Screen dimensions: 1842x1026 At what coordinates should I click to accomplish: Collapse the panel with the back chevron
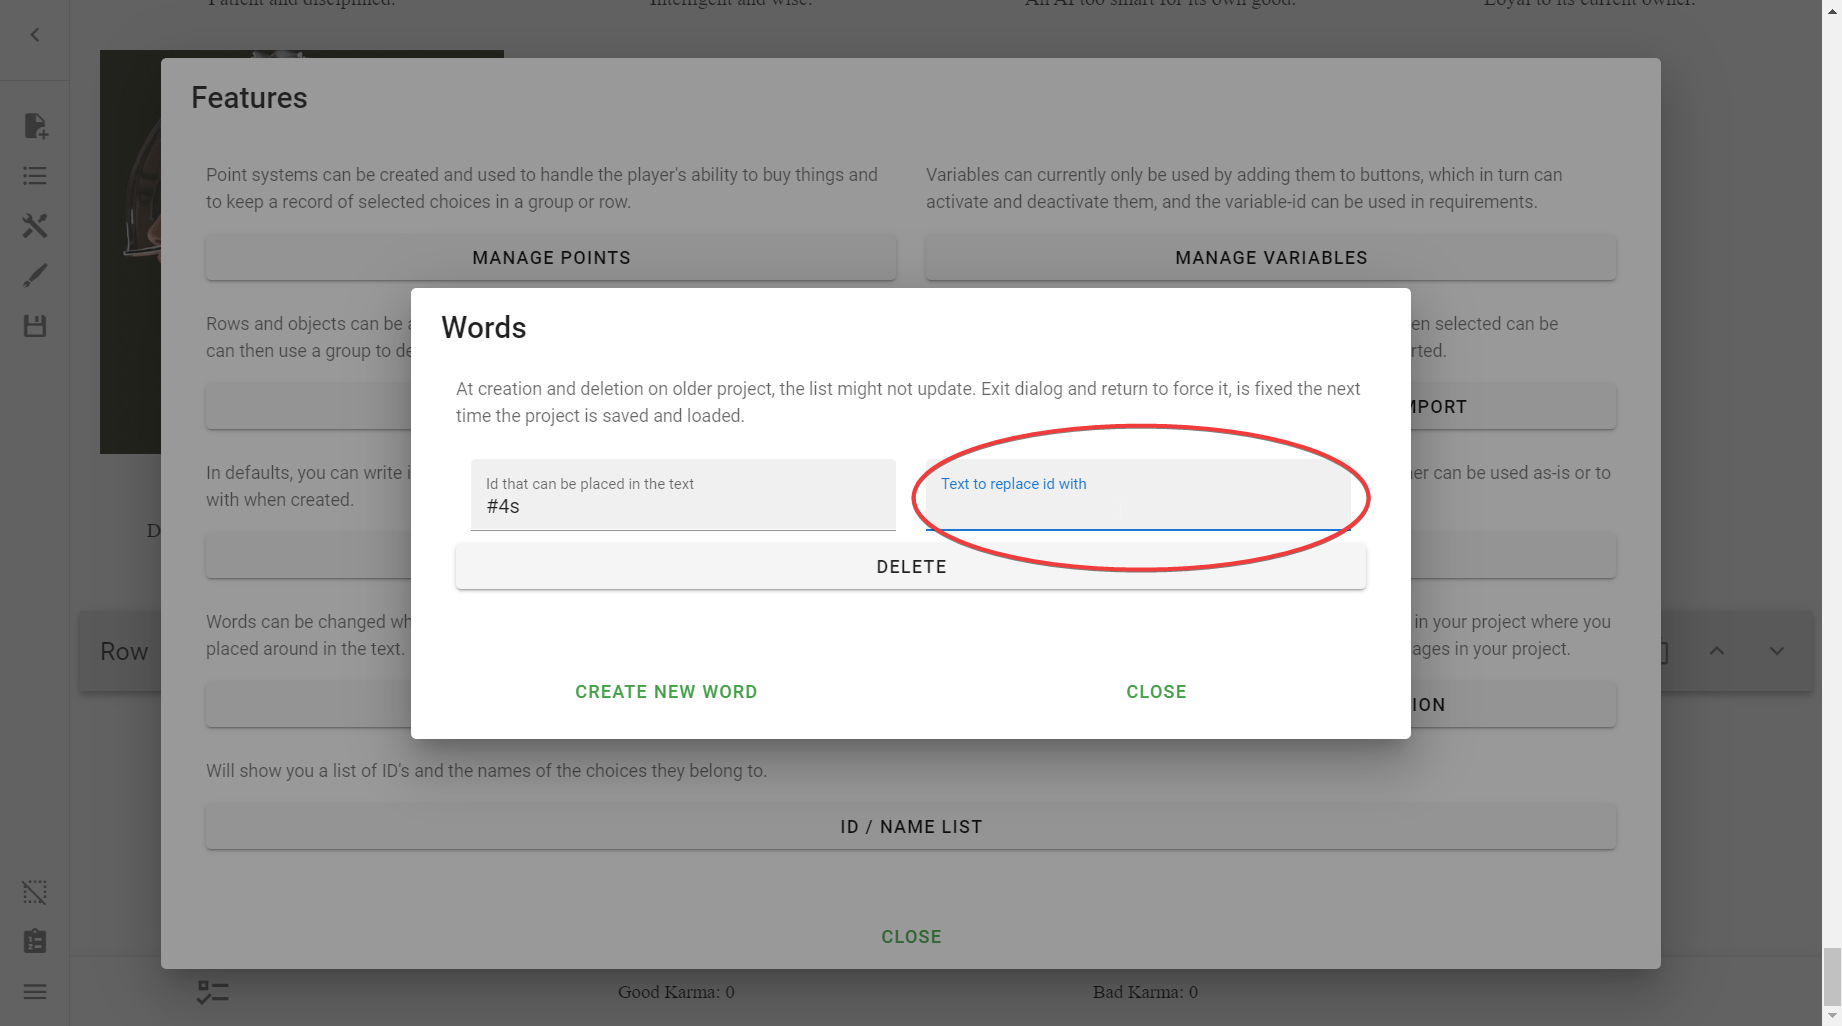[35, 34]
